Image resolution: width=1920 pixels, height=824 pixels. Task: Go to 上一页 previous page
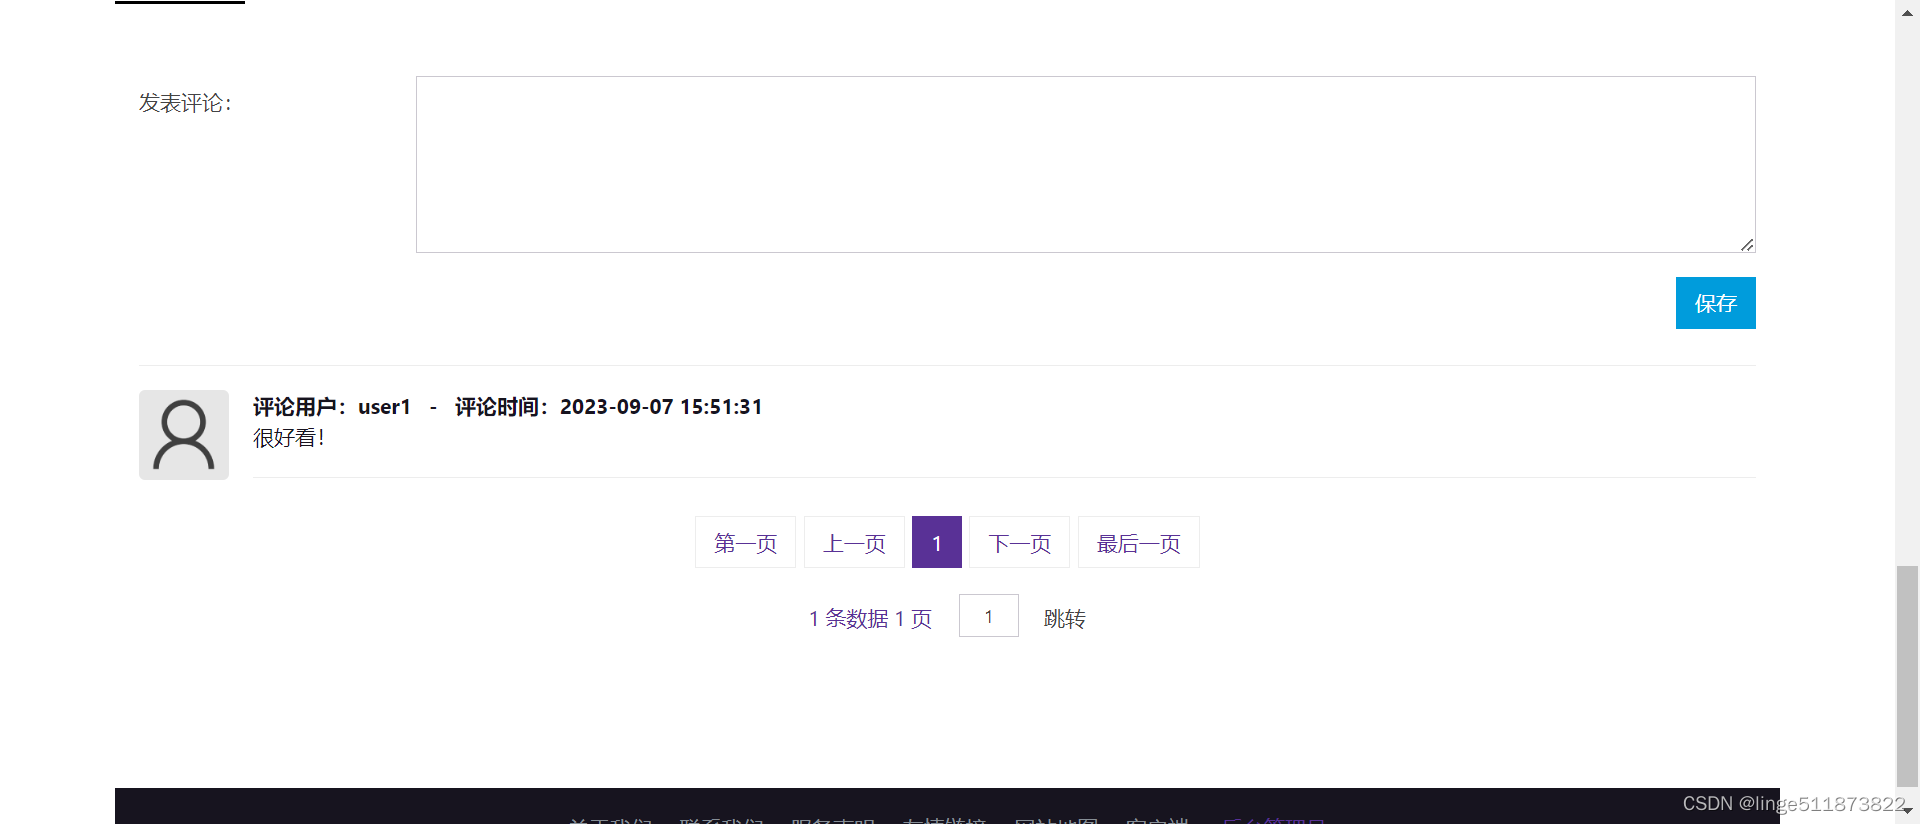(x=854, y=543)
